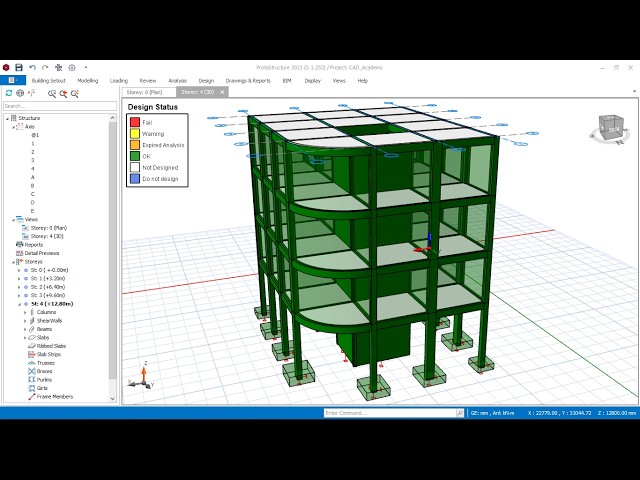Open the Help ribbon tab
This screenshot has width=640, height=480.
(362, 81)
